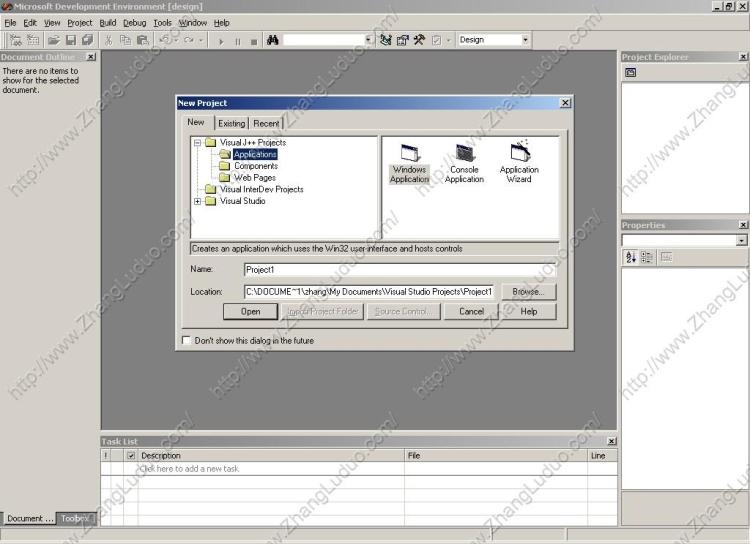Image resolution: width=750 pixels, height=544 pixels.
Task: Click the Cancel button
Action: (471, 311)
